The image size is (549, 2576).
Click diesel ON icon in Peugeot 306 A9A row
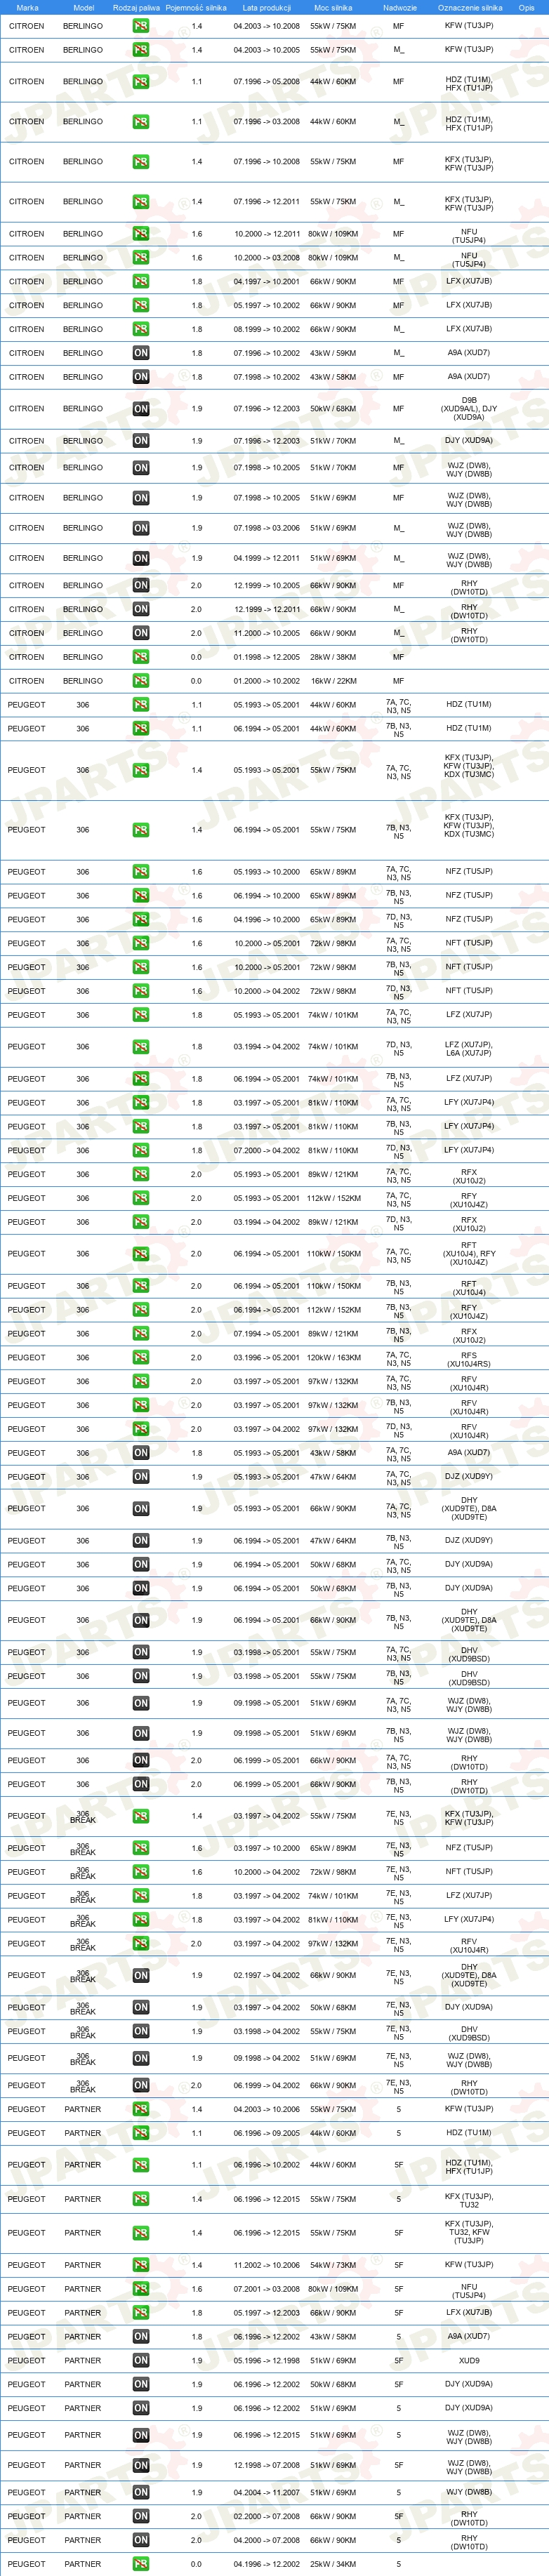141,1453
